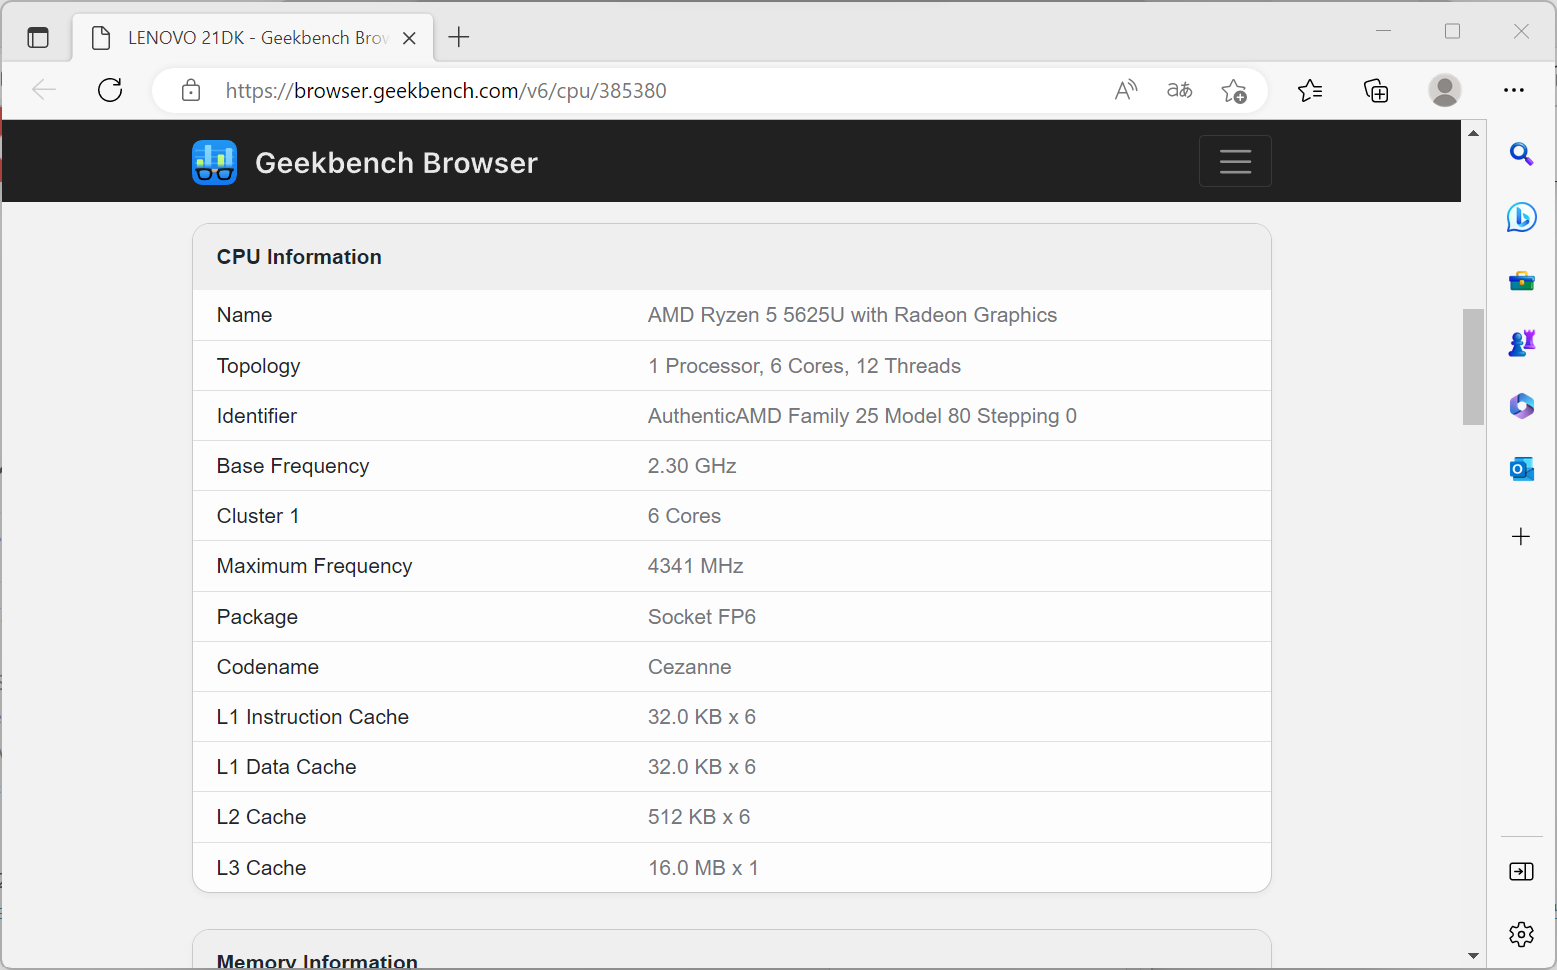Viewport: 1557px width, 970px height.
Task: Click page scrollbar up arrow
Action: 1473,133
